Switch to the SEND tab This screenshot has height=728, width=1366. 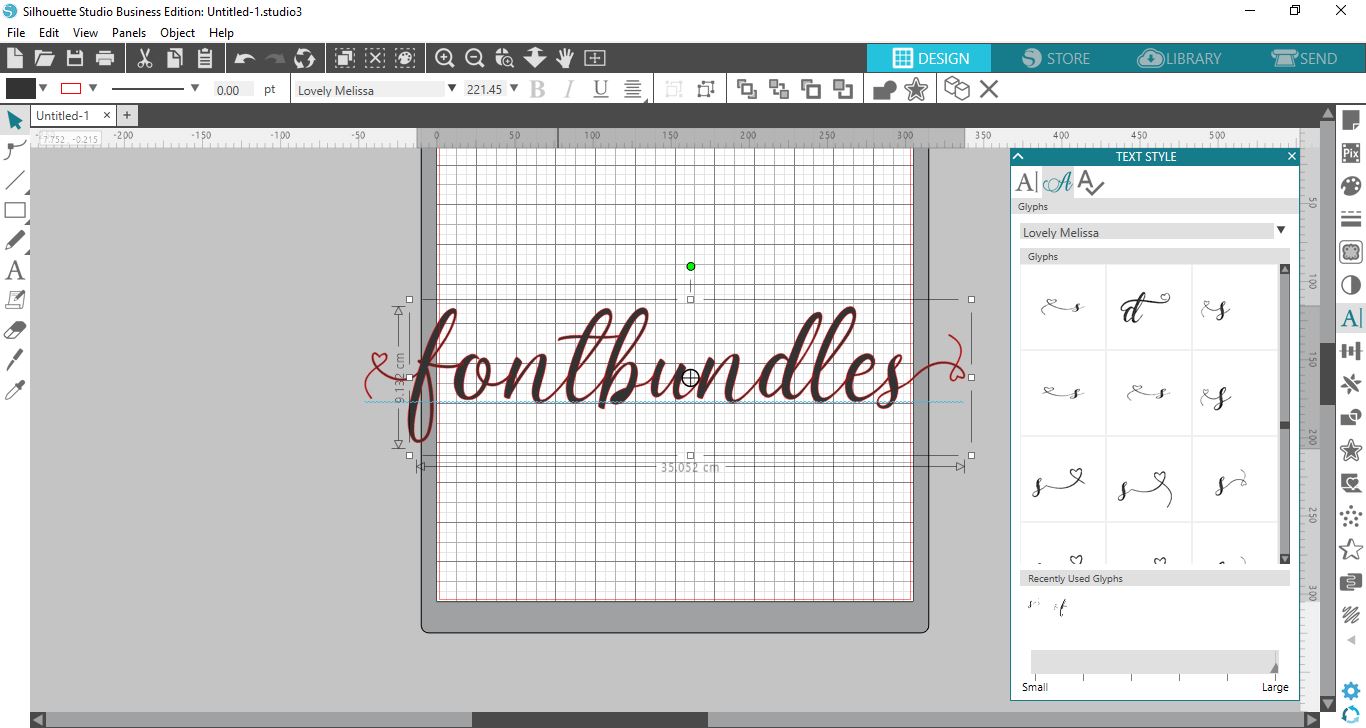click(1304, 58)
